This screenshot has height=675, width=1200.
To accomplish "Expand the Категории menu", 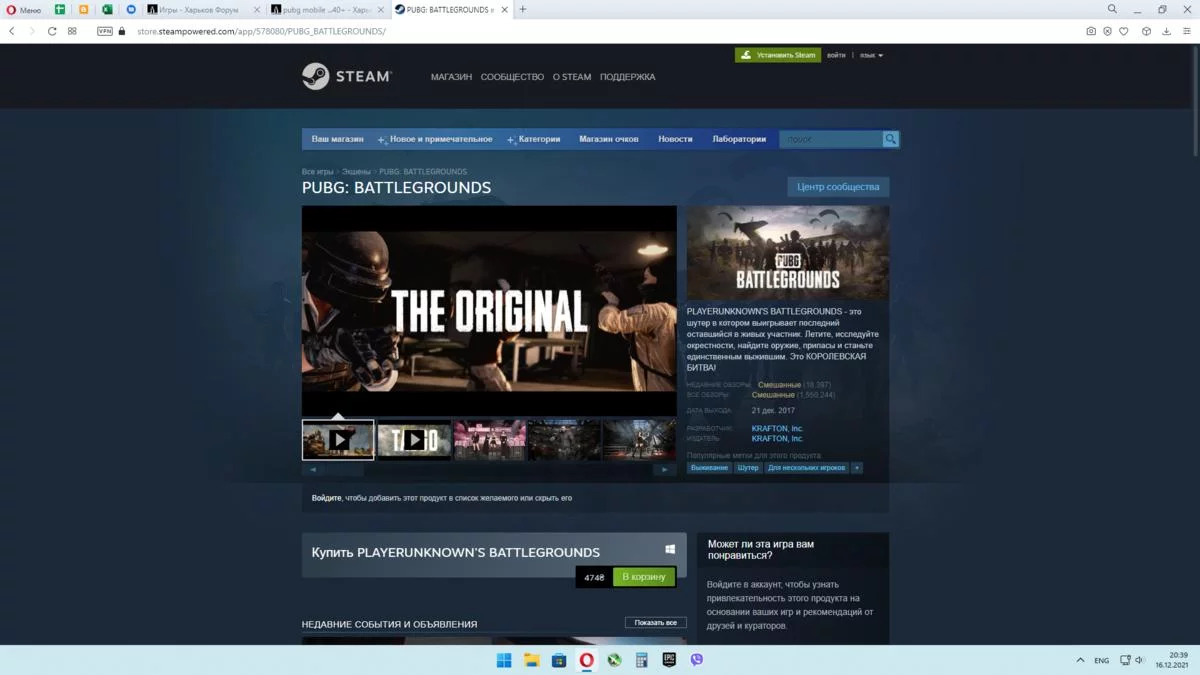I will pyautogui.click(x=534, y=139).
